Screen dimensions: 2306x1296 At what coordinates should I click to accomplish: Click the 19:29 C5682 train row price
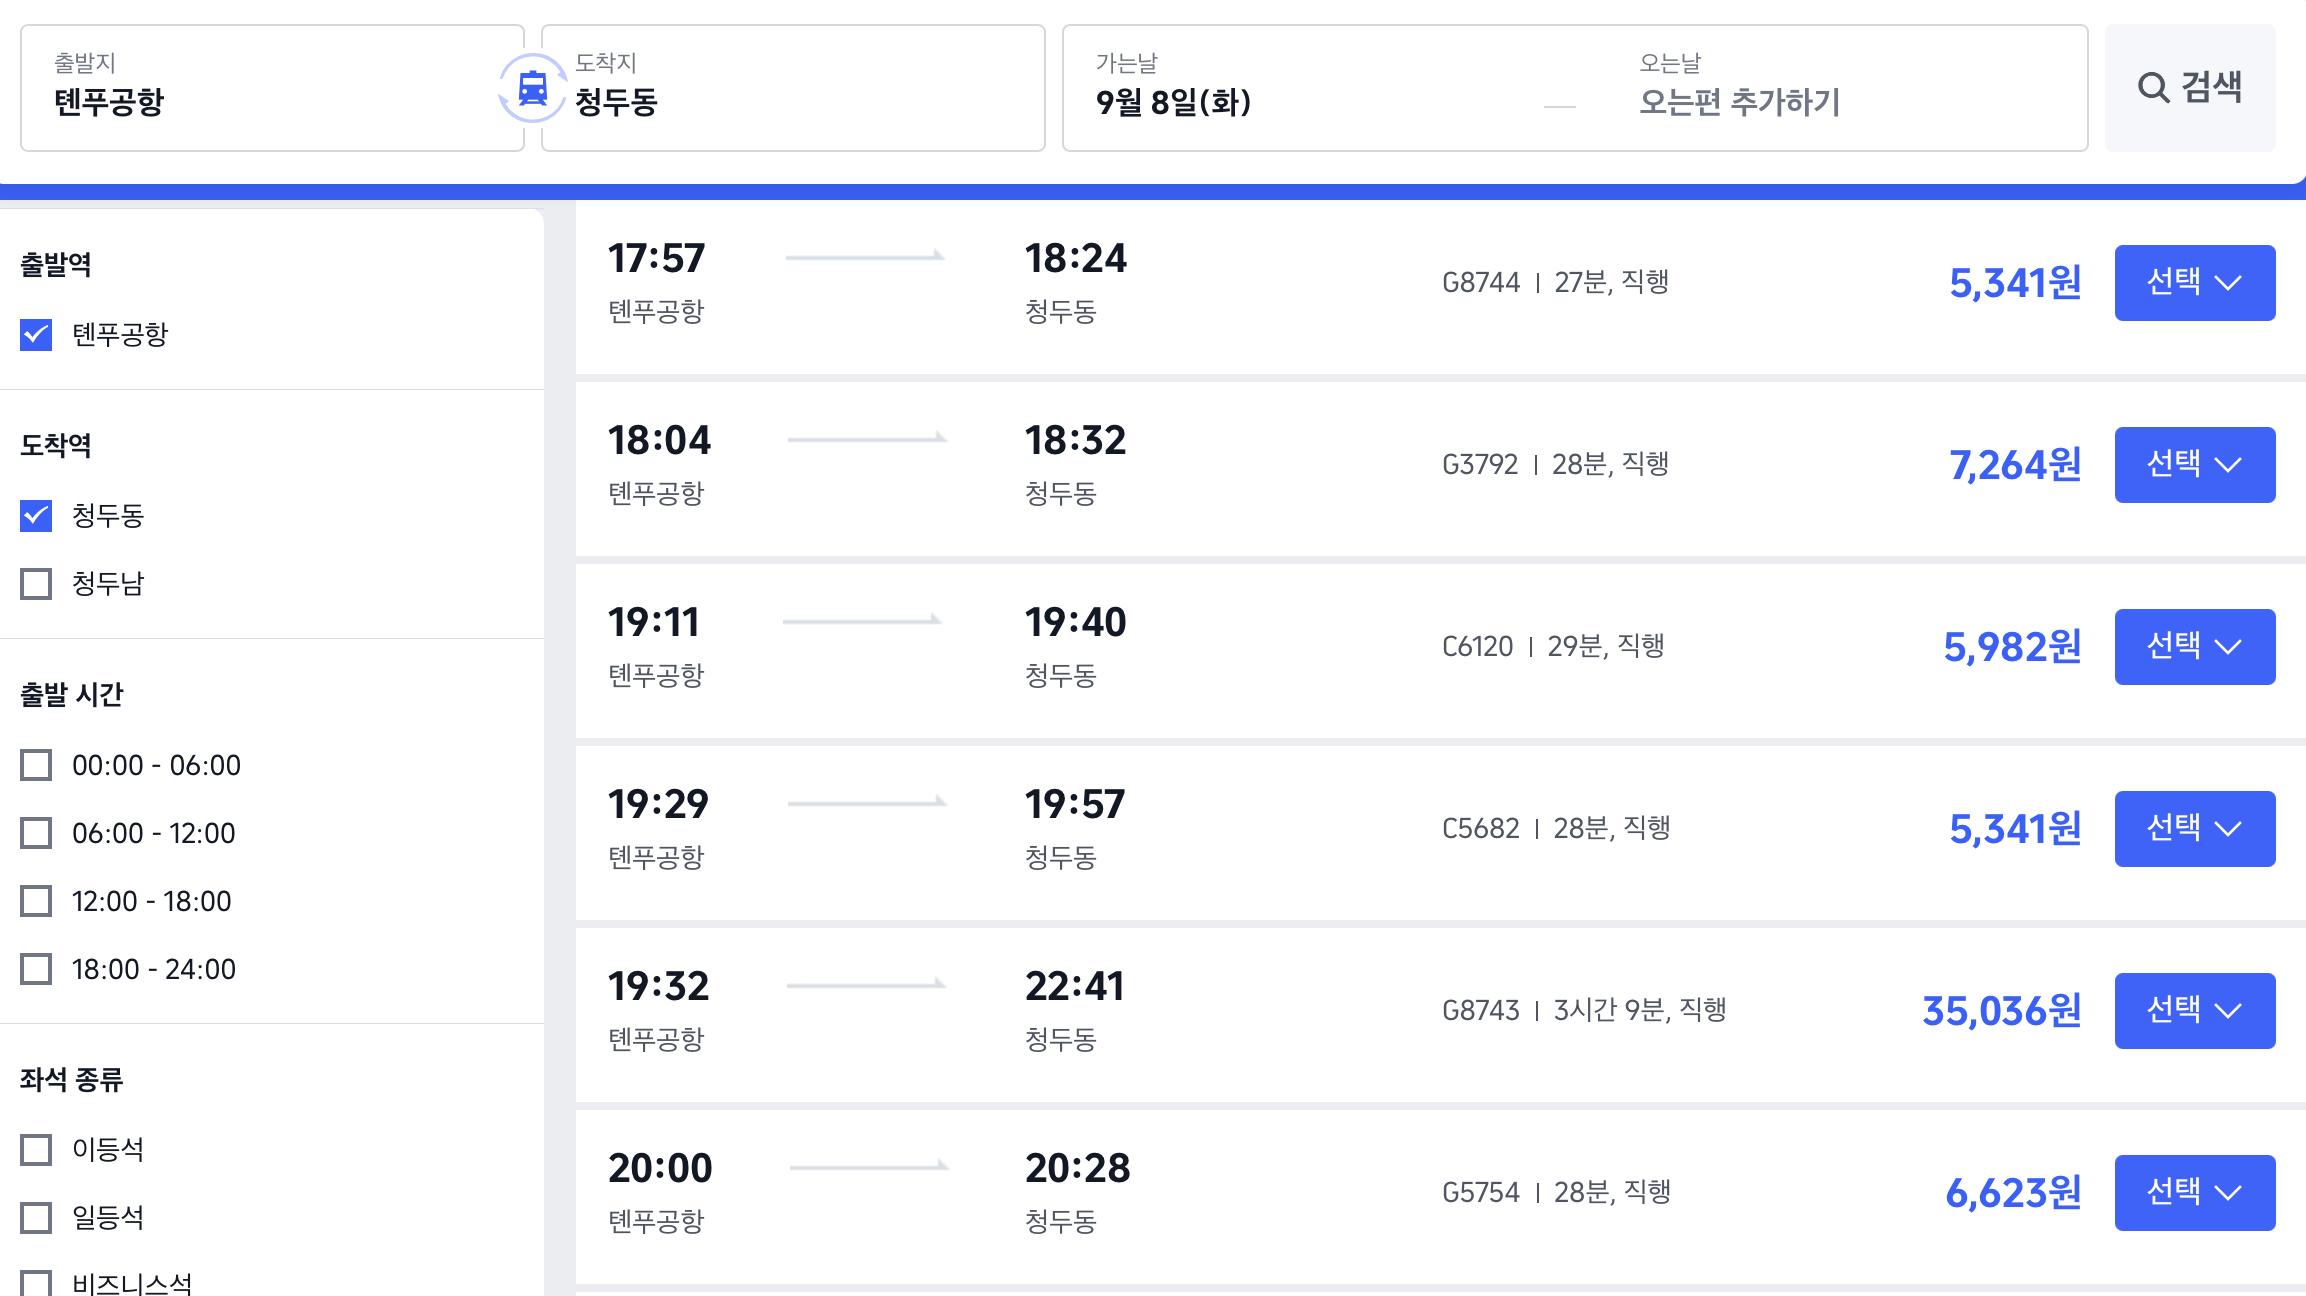2015,829
